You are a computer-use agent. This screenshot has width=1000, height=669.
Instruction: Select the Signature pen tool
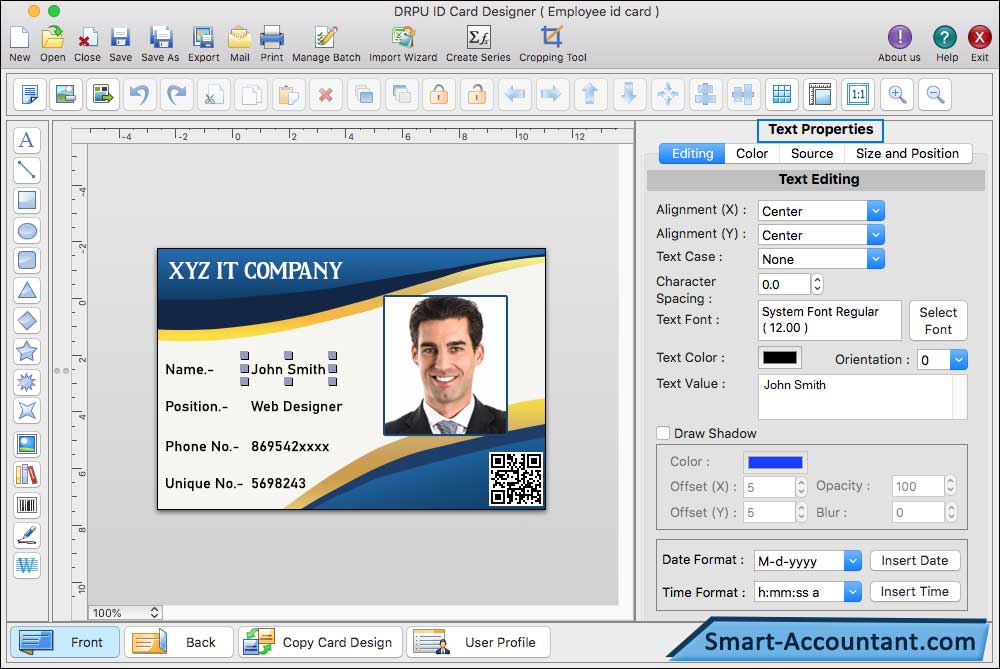[x=27, y=535]
